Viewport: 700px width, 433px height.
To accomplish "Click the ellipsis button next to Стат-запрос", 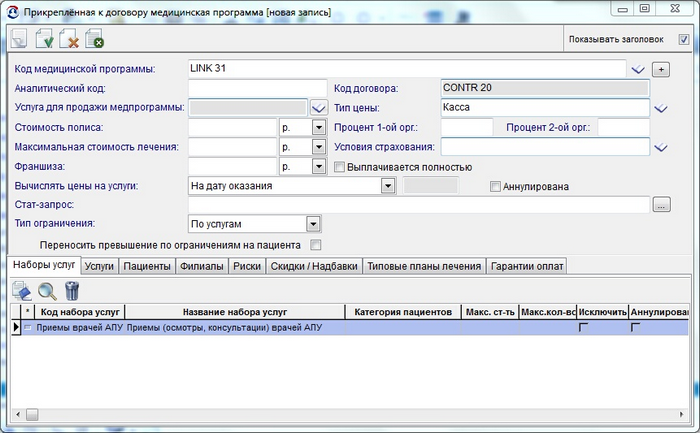I will (661, 205).
